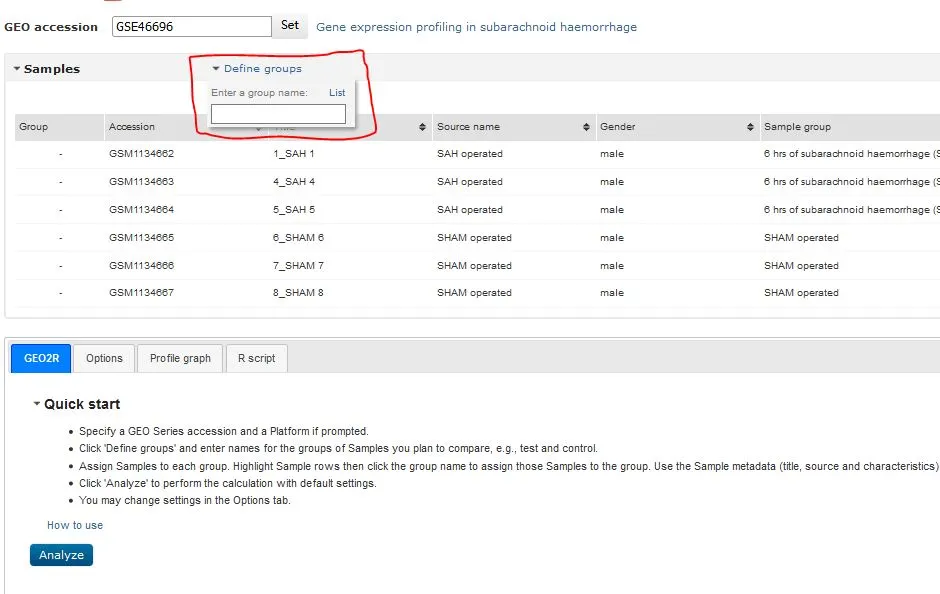Screen dimensions: 940x594
Task: Click the GEO accession input field
Action: pyautogui.click(x=191, y=27)
